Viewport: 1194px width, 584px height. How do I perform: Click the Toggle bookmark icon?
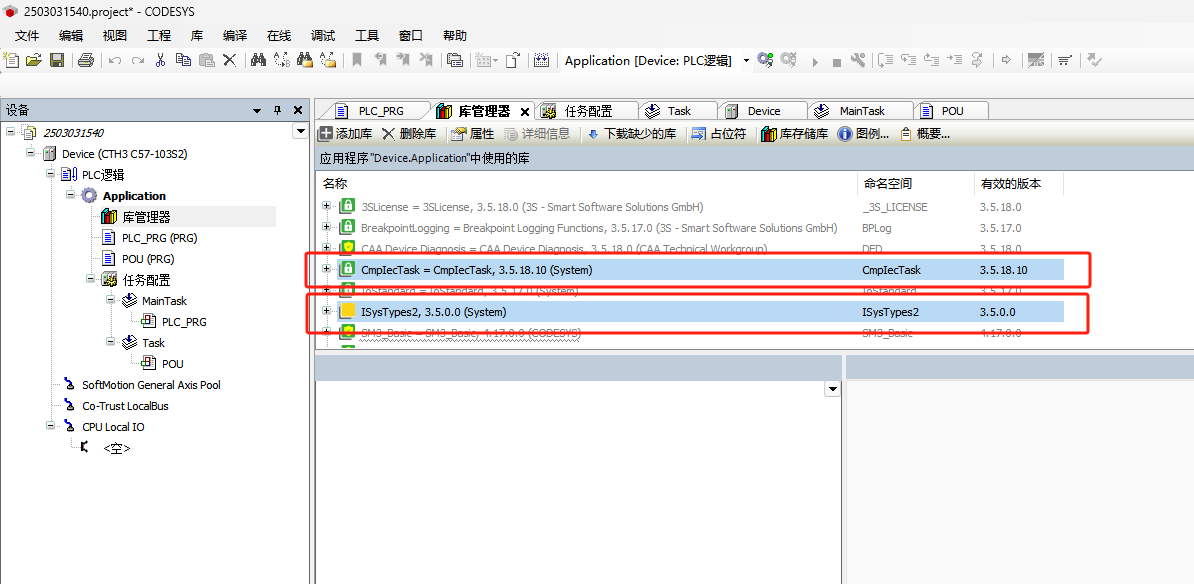coord(356,60)
